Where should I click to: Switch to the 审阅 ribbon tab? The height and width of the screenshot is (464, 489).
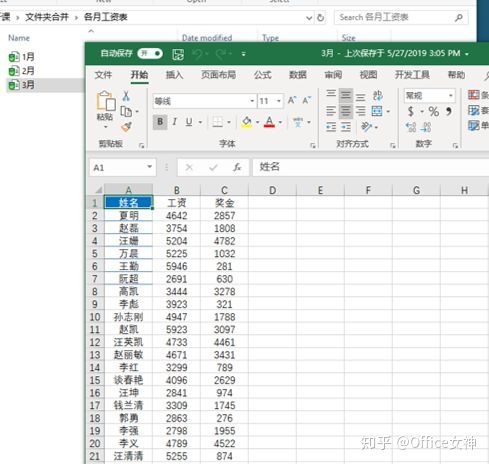(333, 75)
